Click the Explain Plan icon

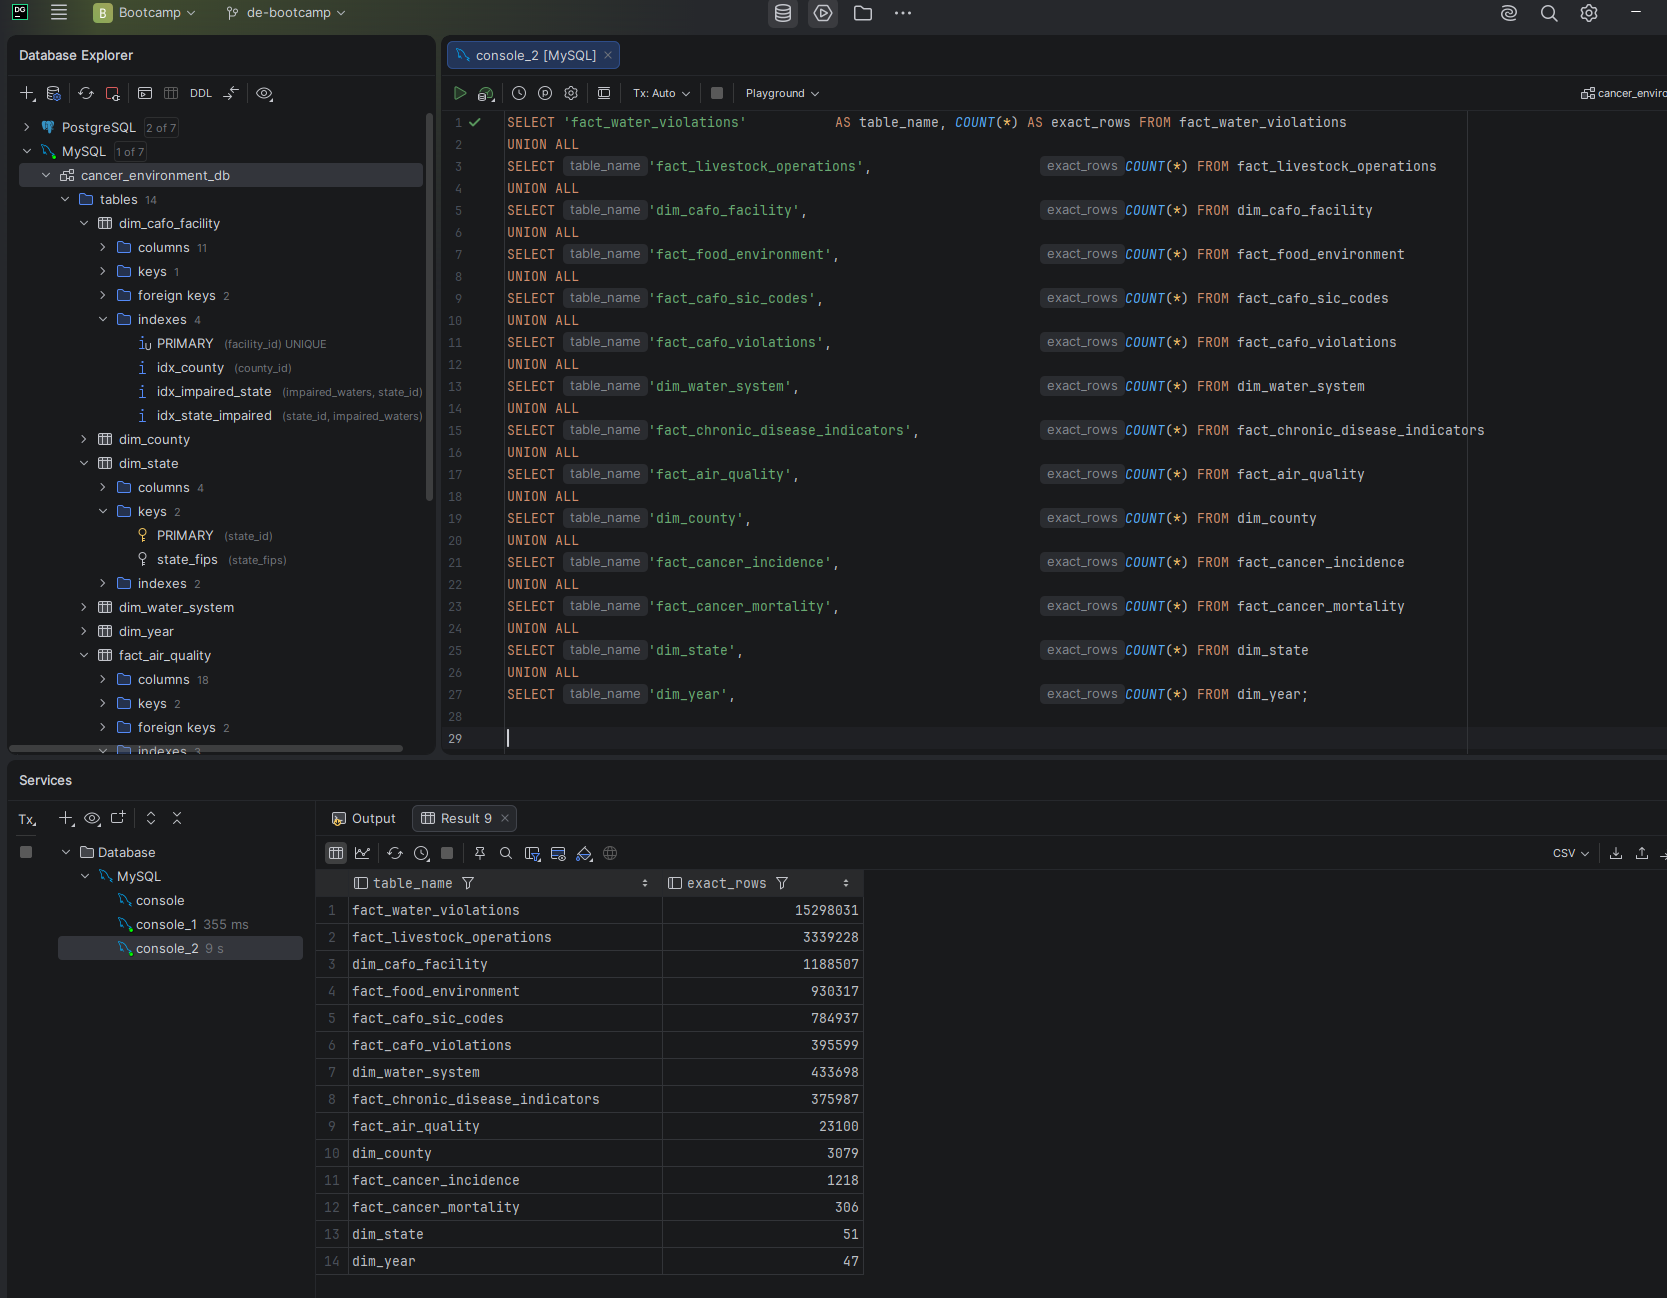[486, 93]
